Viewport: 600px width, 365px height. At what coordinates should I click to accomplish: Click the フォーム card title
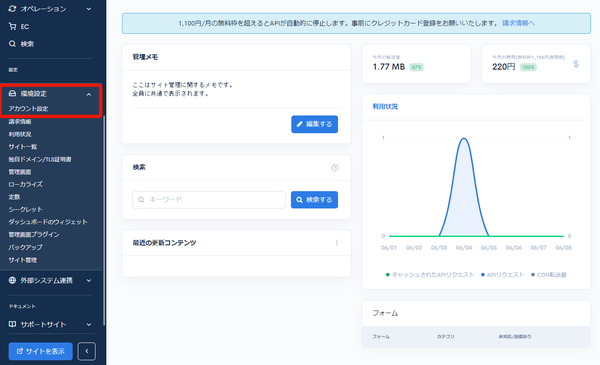point(385,313)
